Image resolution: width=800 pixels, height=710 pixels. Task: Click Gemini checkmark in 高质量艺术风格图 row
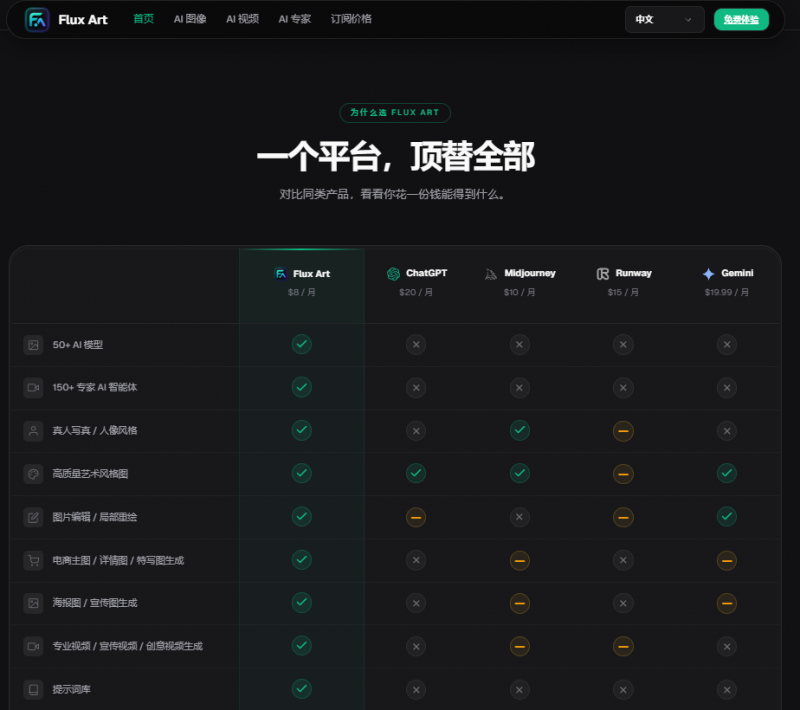(x=727, y=473)
